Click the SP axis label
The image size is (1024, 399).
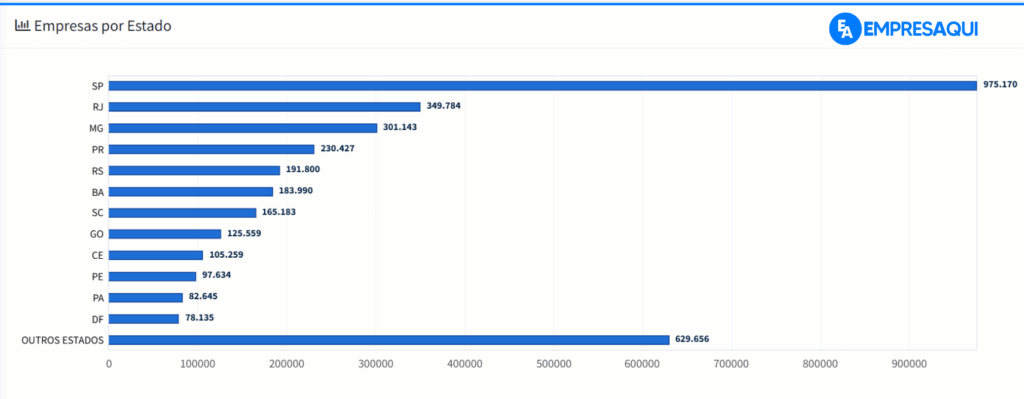pos(97,86)
